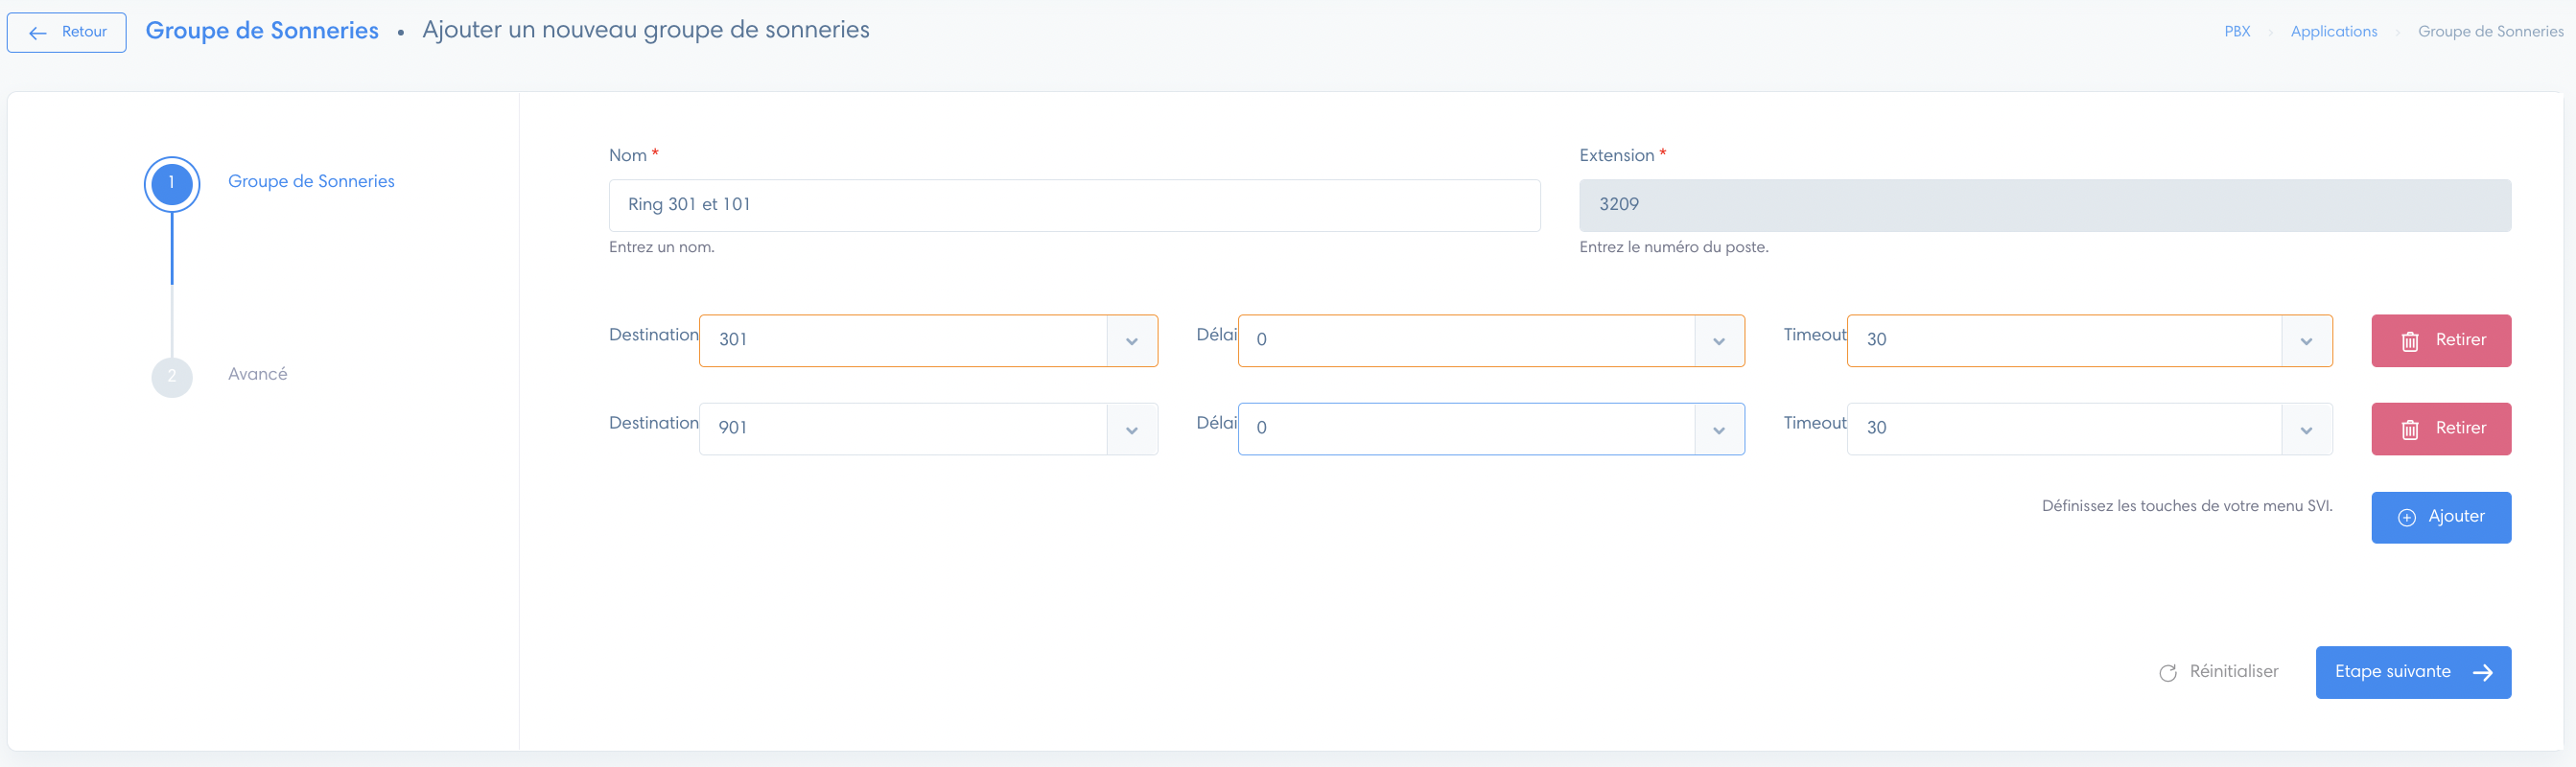This screenshot has height=767, width=2576.
Task: Remove the 301 destination with Retirer
Action: 2440,340
